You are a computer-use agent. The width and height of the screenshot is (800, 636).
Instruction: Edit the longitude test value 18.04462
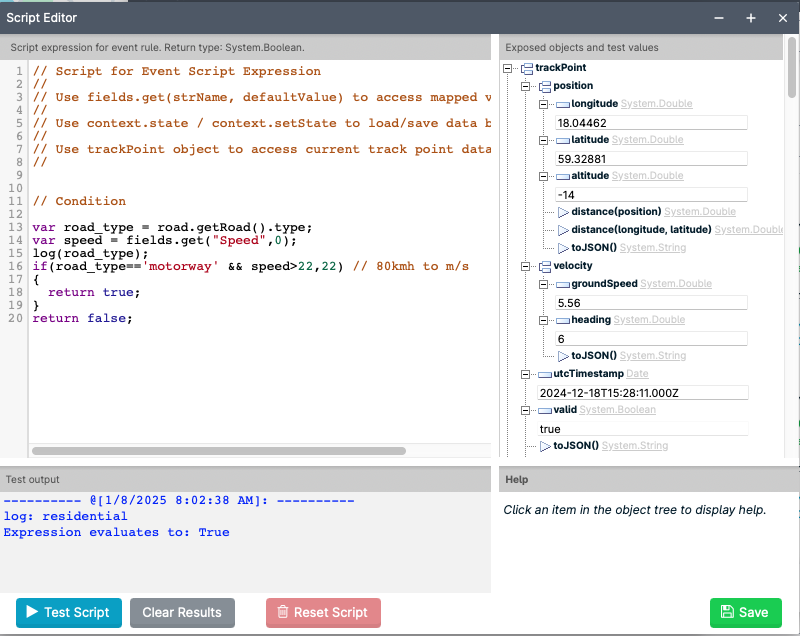click(x=651, y=123)
